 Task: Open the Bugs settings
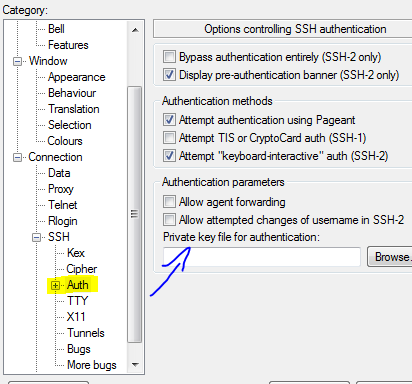click(x=79, y=349)
